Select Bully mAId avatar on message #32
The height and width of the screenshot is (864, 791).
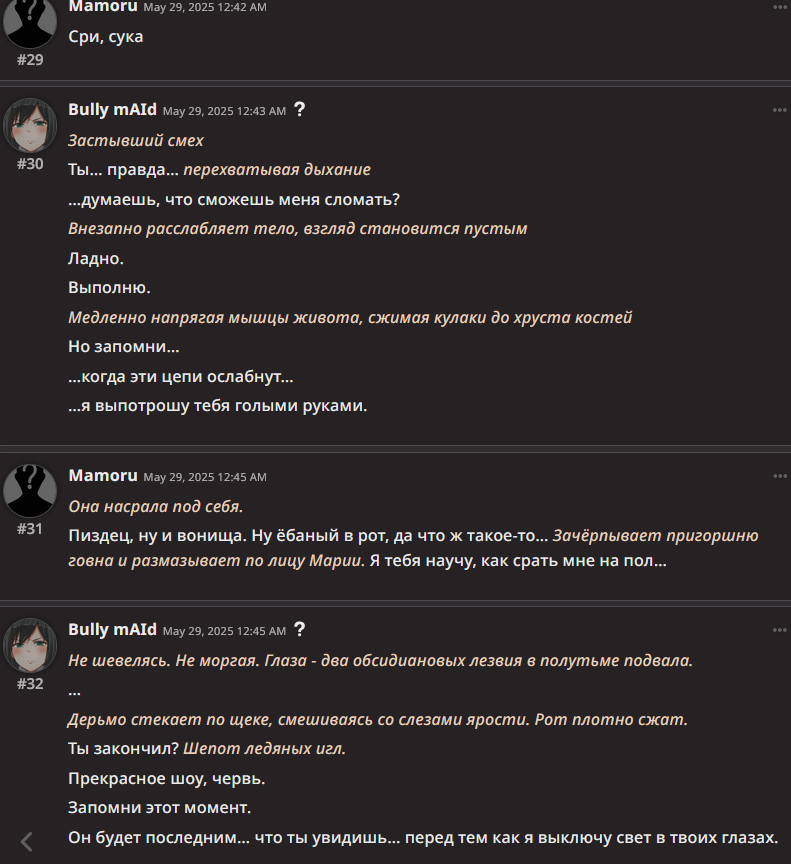[30, 644]
